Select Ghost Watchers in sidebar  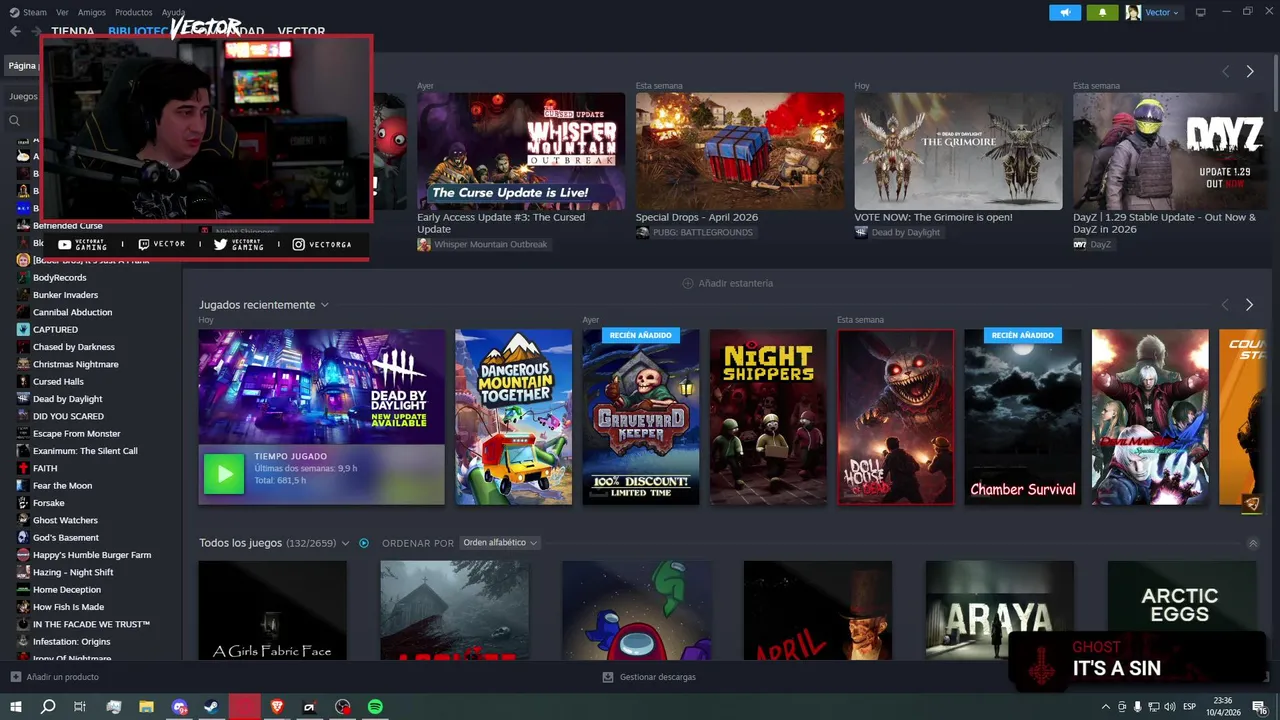(65, 520)
